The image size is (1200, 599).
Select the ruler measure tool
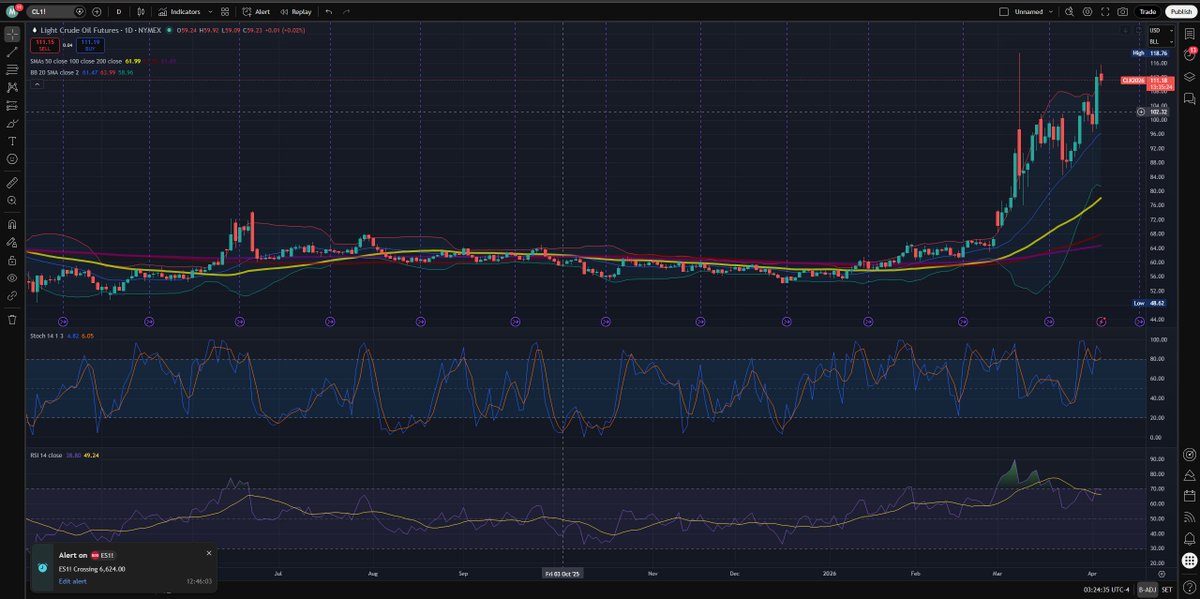pos(12,183)
